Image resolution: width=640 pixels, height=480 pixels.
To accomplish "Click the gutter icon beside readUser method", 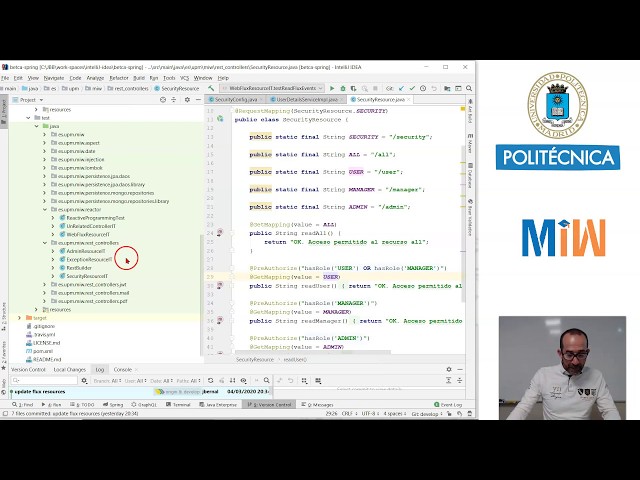I will [x=220, y=285].
